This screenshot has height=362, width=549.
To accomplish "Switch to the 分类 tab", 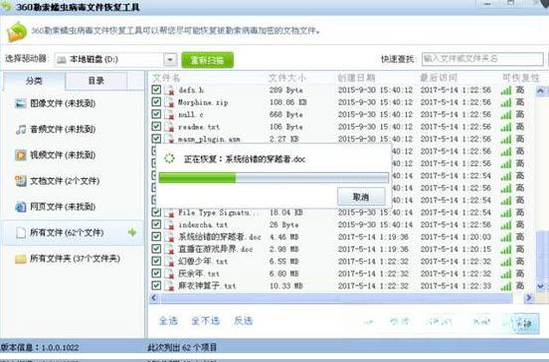I will point(34,81).
